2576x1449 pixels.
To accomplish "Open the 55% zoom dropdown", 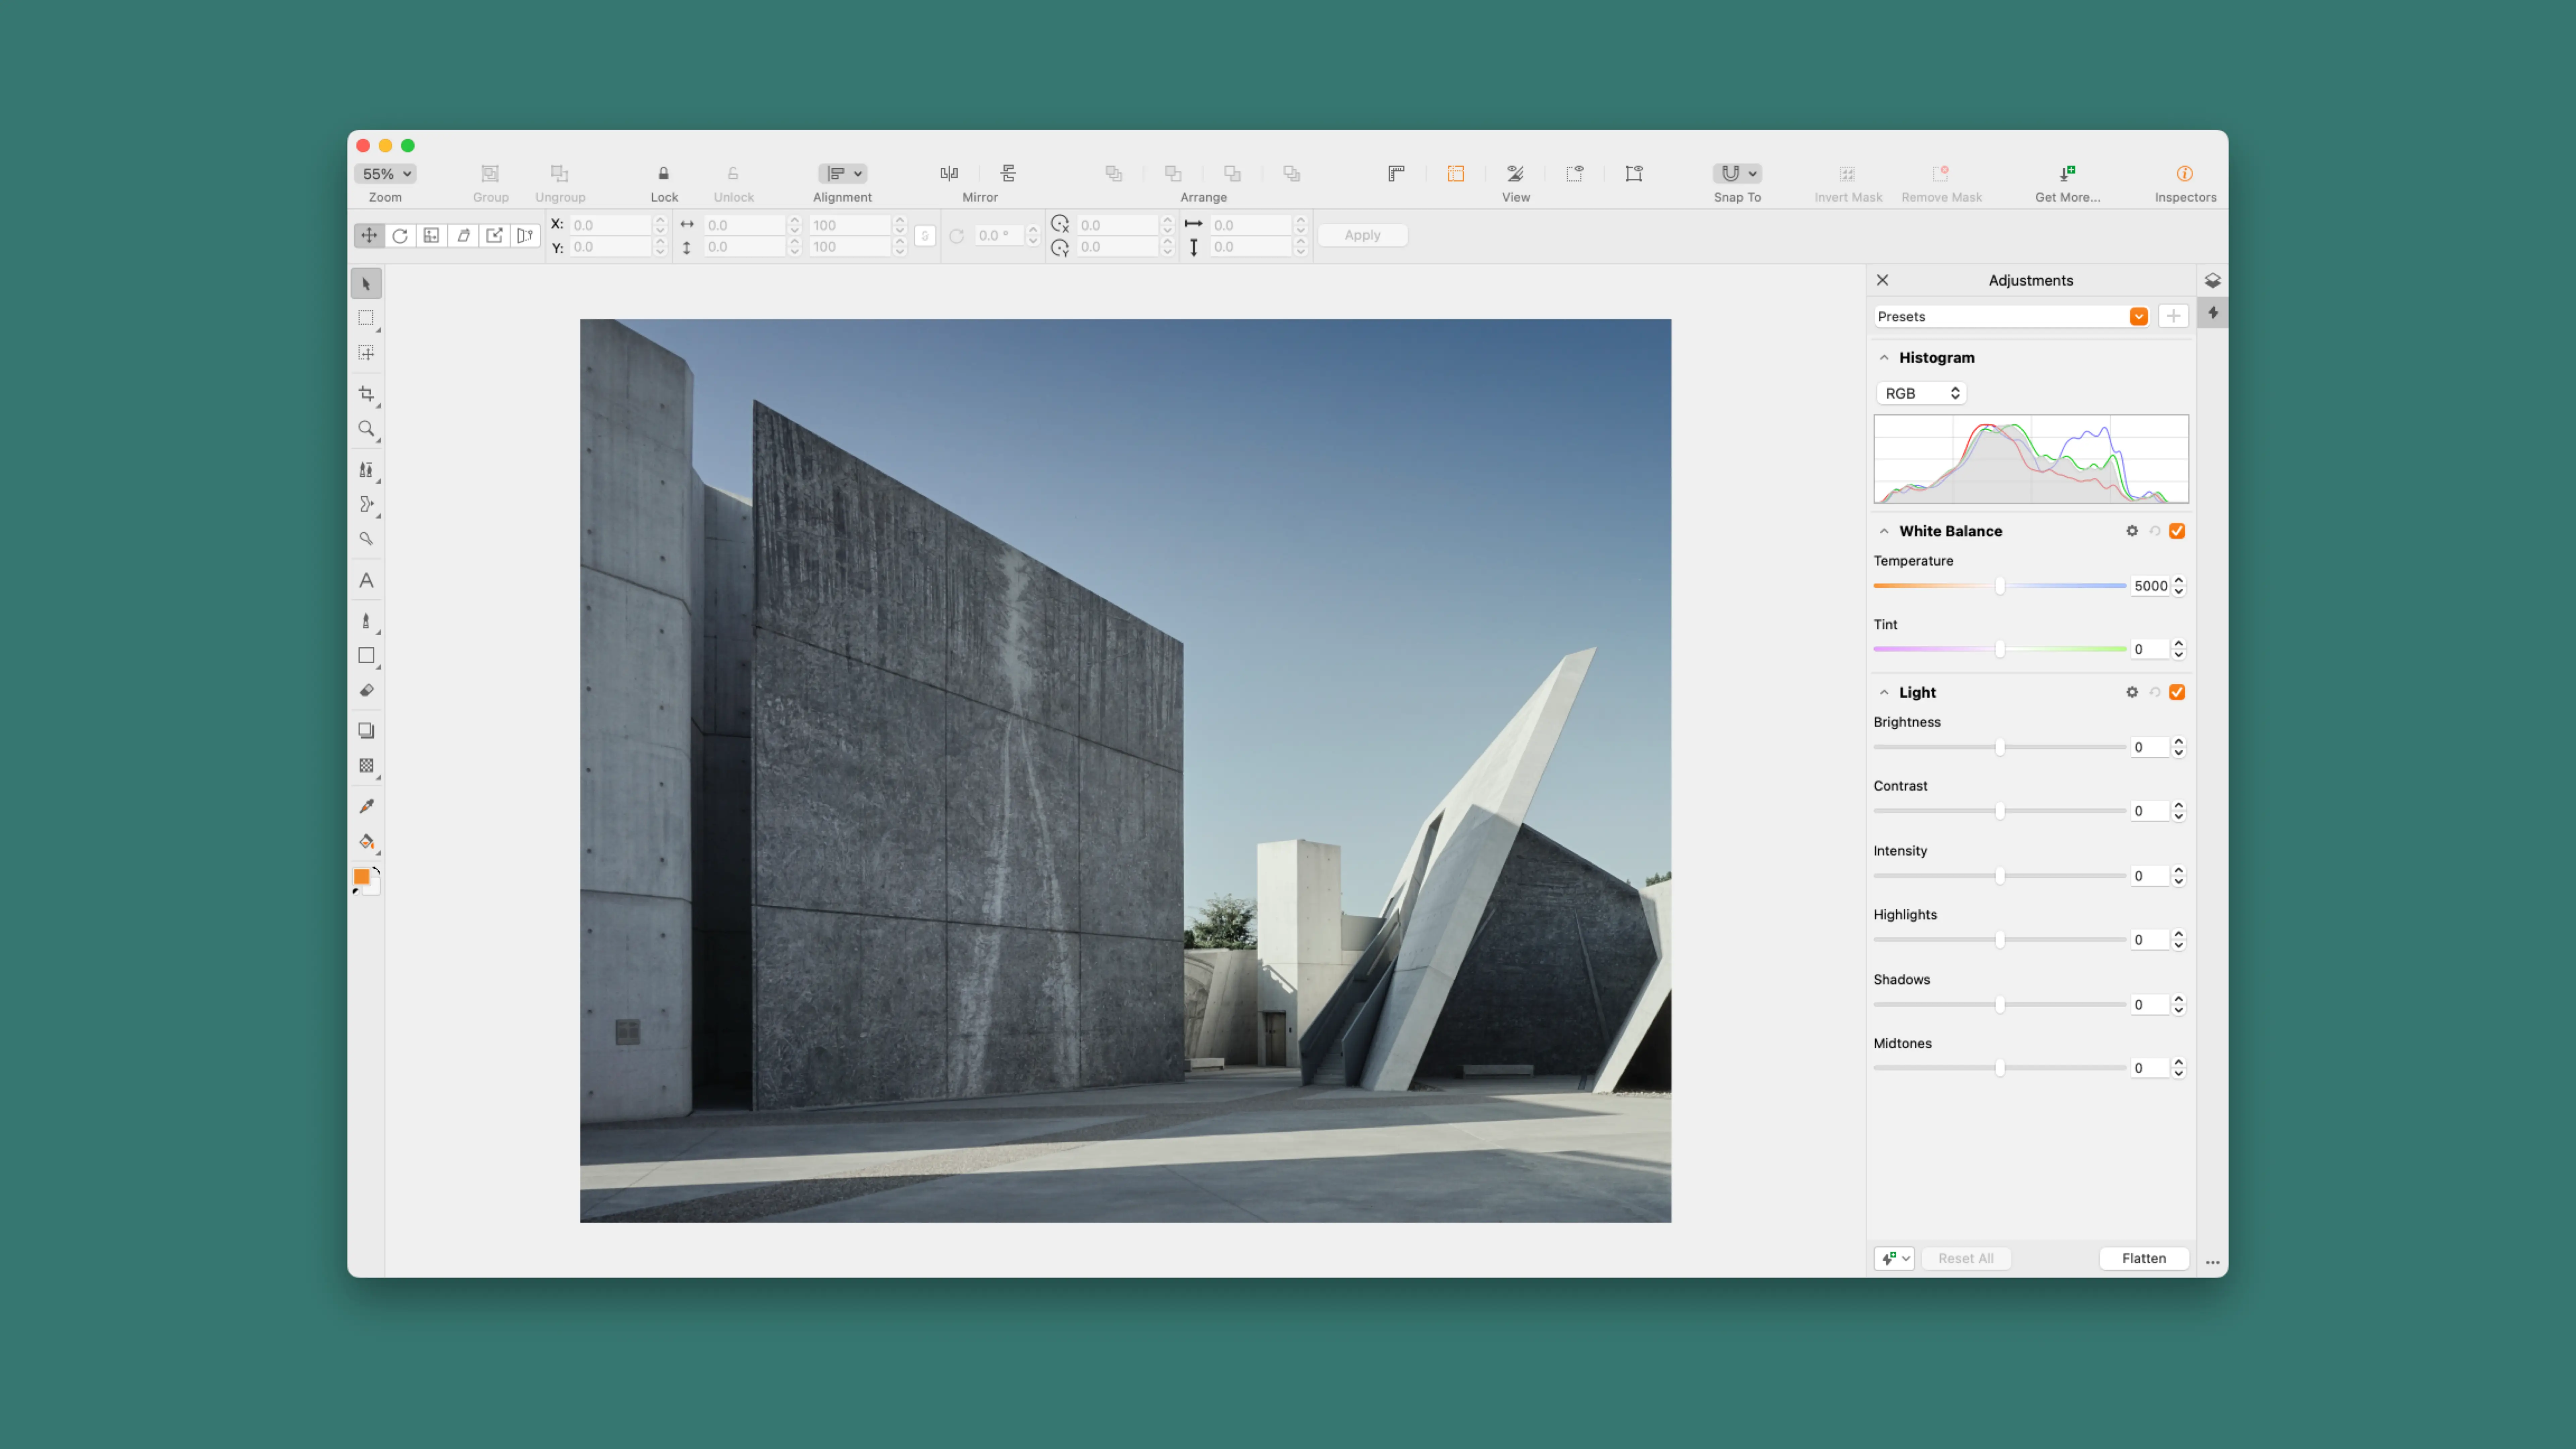I will (x=385, y=174).
